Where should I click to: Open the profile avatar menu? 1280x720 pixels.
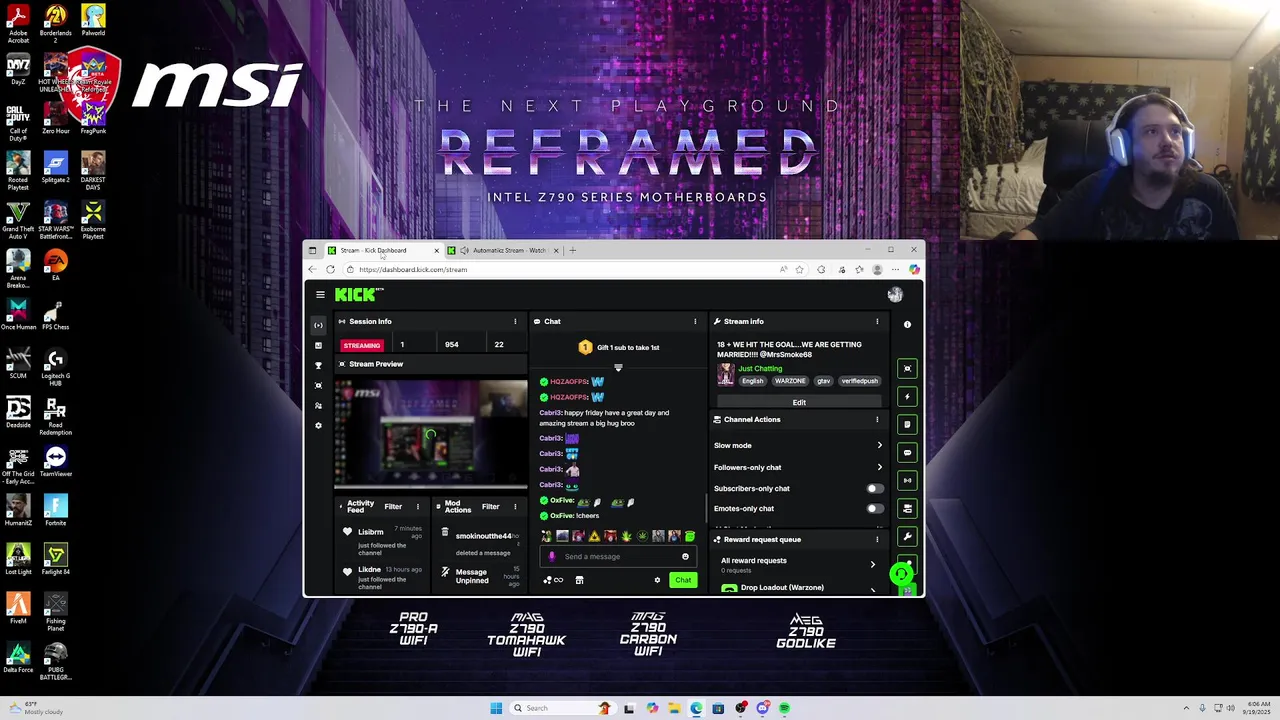pyautogui.click(x=895, y=294)
